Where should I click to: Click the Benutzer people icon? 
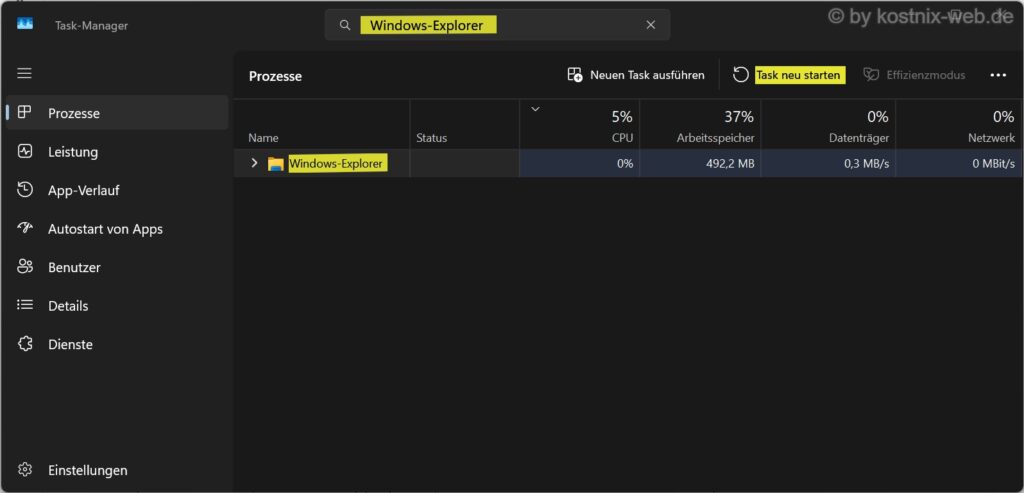[x=25, y=266]
